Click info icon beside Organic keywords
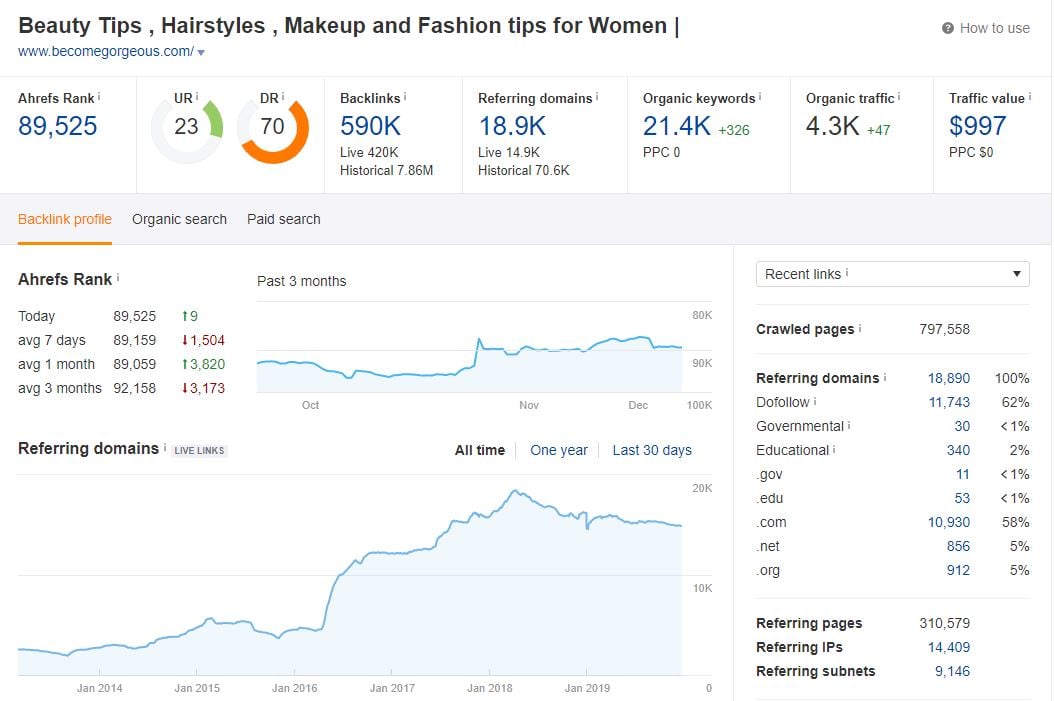Viewport: 1054px width, 701px height. click(760, 97)
